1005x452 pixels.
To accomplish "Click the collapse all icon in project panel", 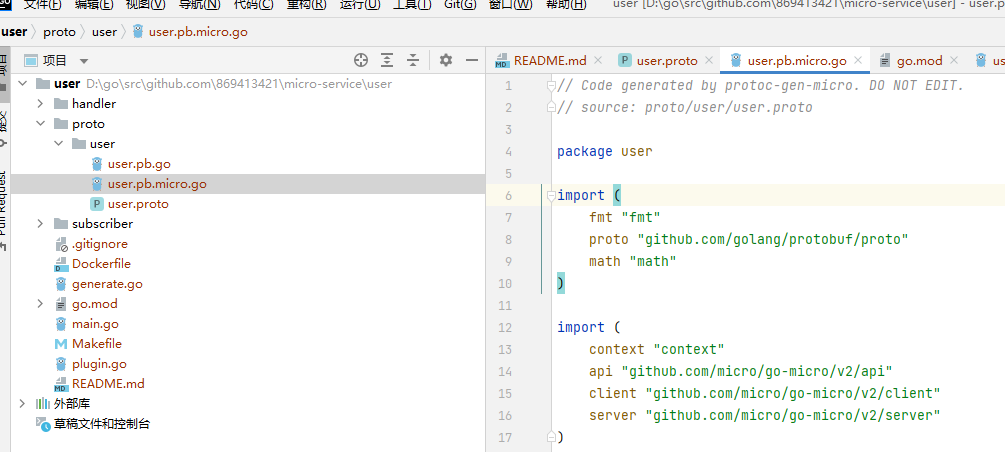I will (x=413, y=60).
